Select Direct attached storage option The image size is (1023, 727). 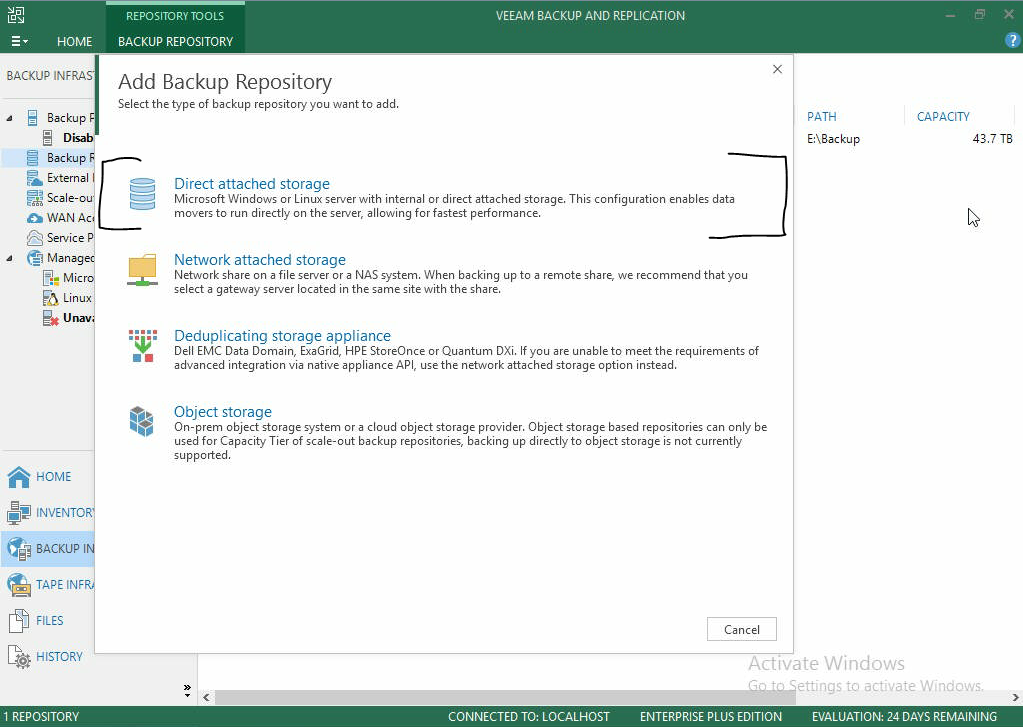pos(251,184)
